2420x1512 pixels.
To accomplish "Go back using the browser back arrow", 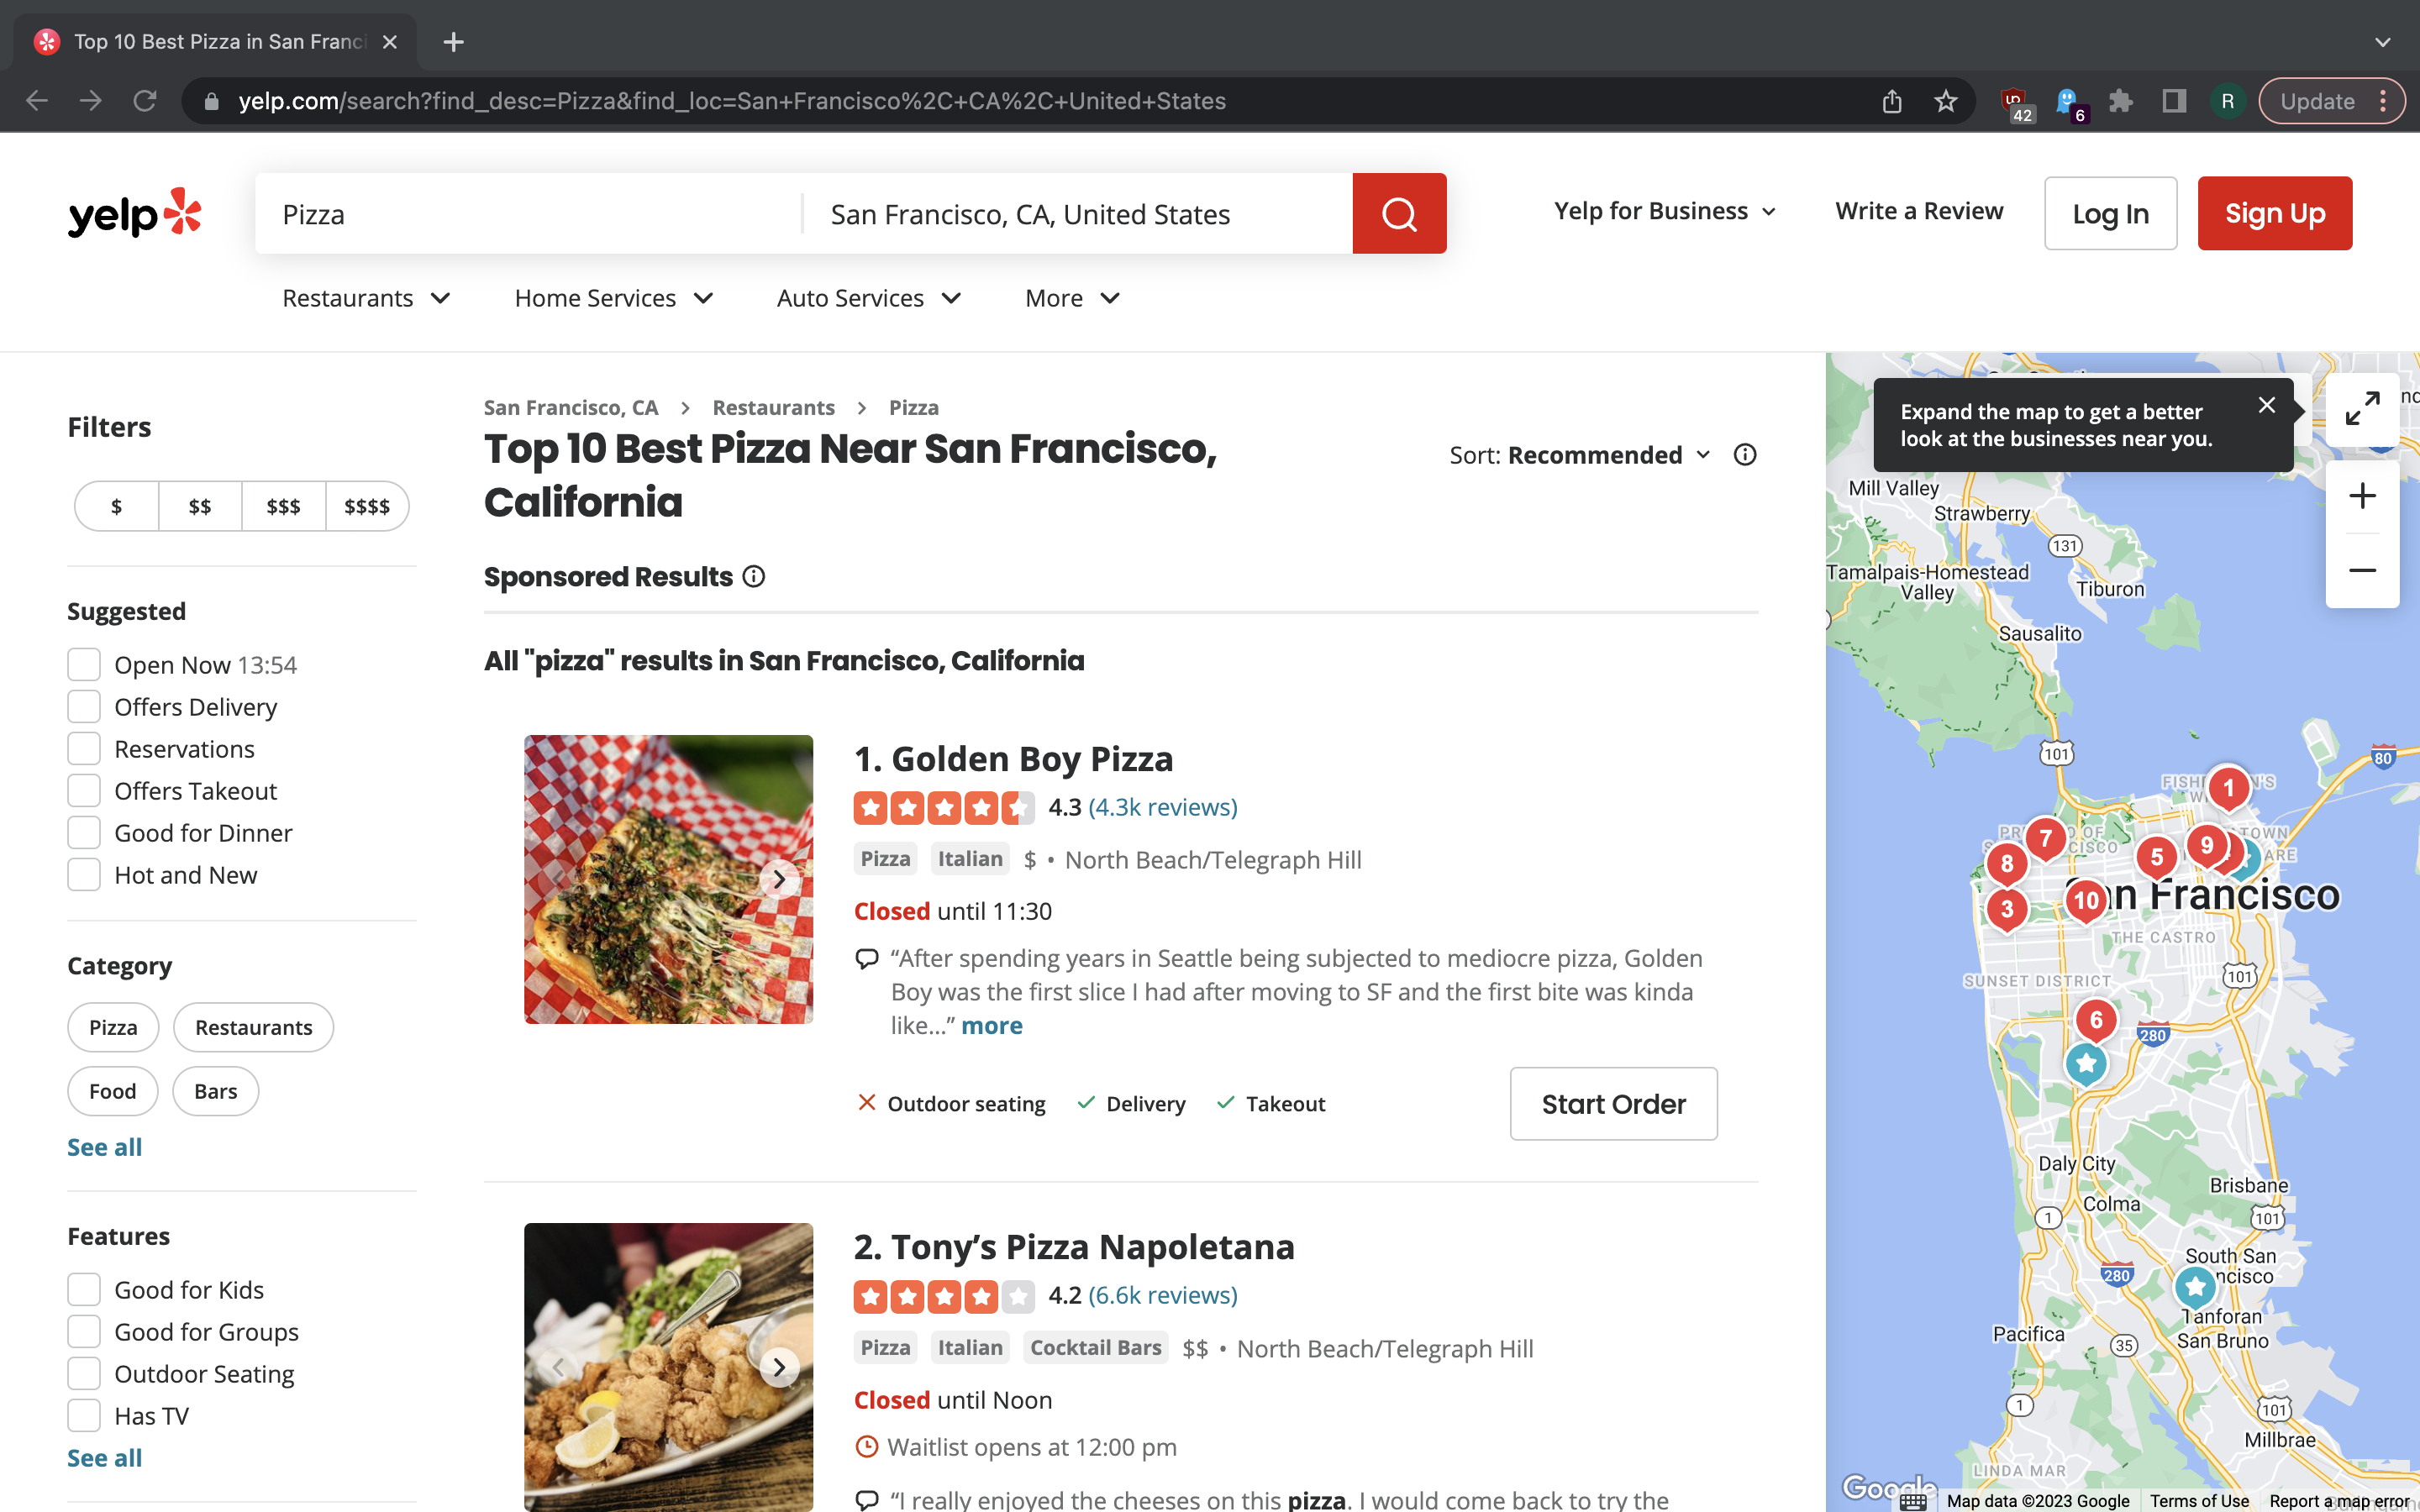I will (37, 101).
